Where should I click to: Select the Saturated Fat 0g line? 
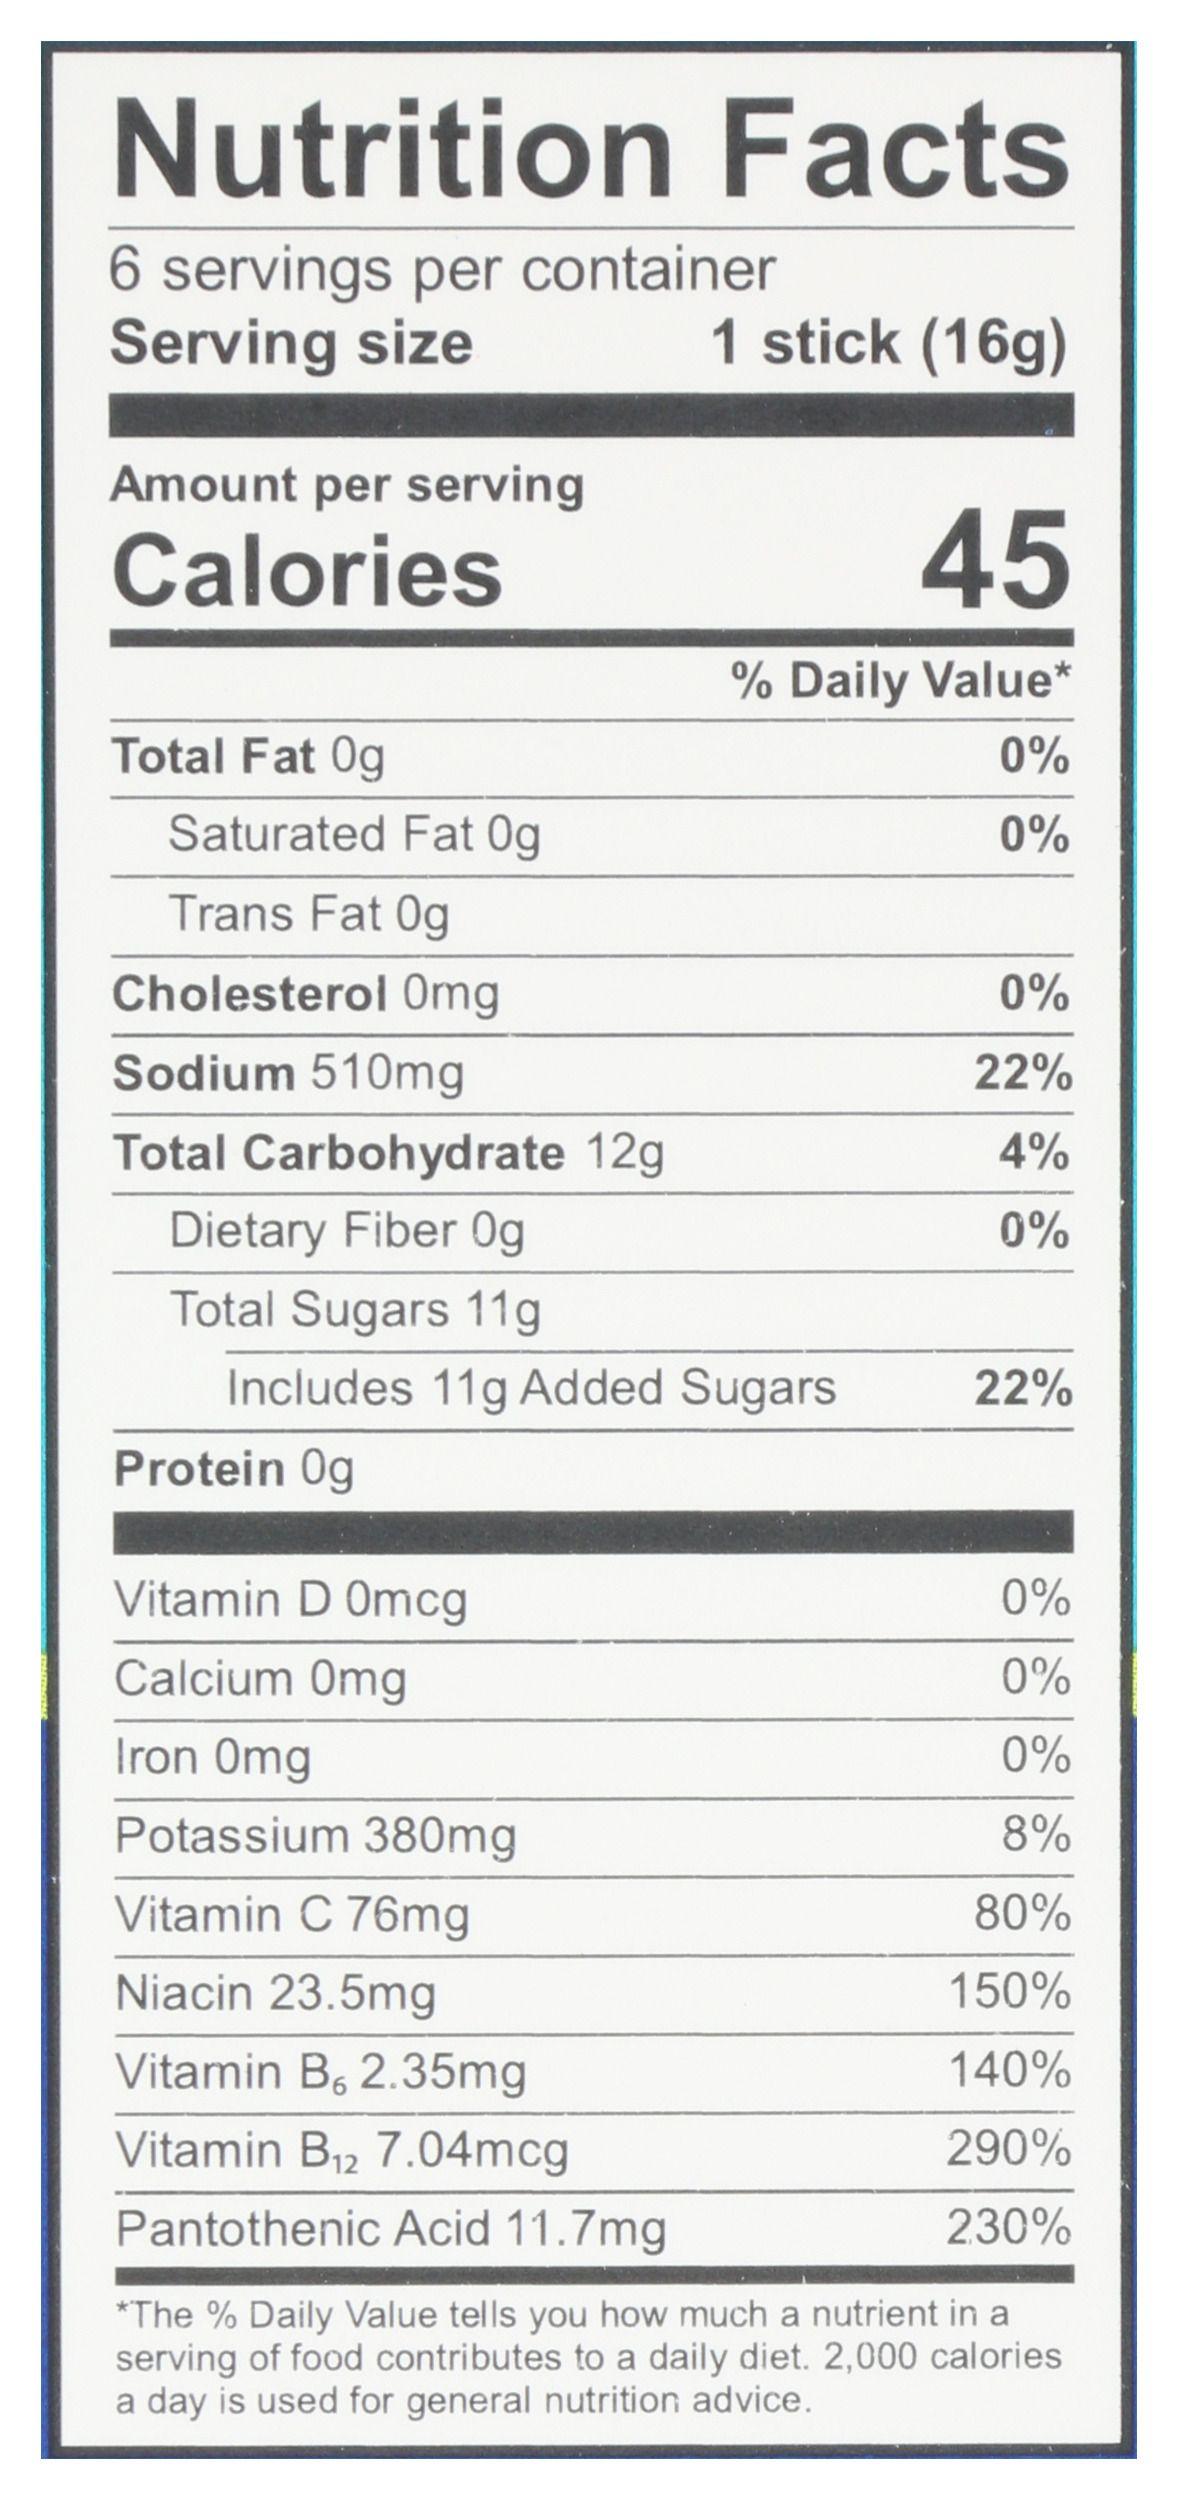click(x=354, y=835)
